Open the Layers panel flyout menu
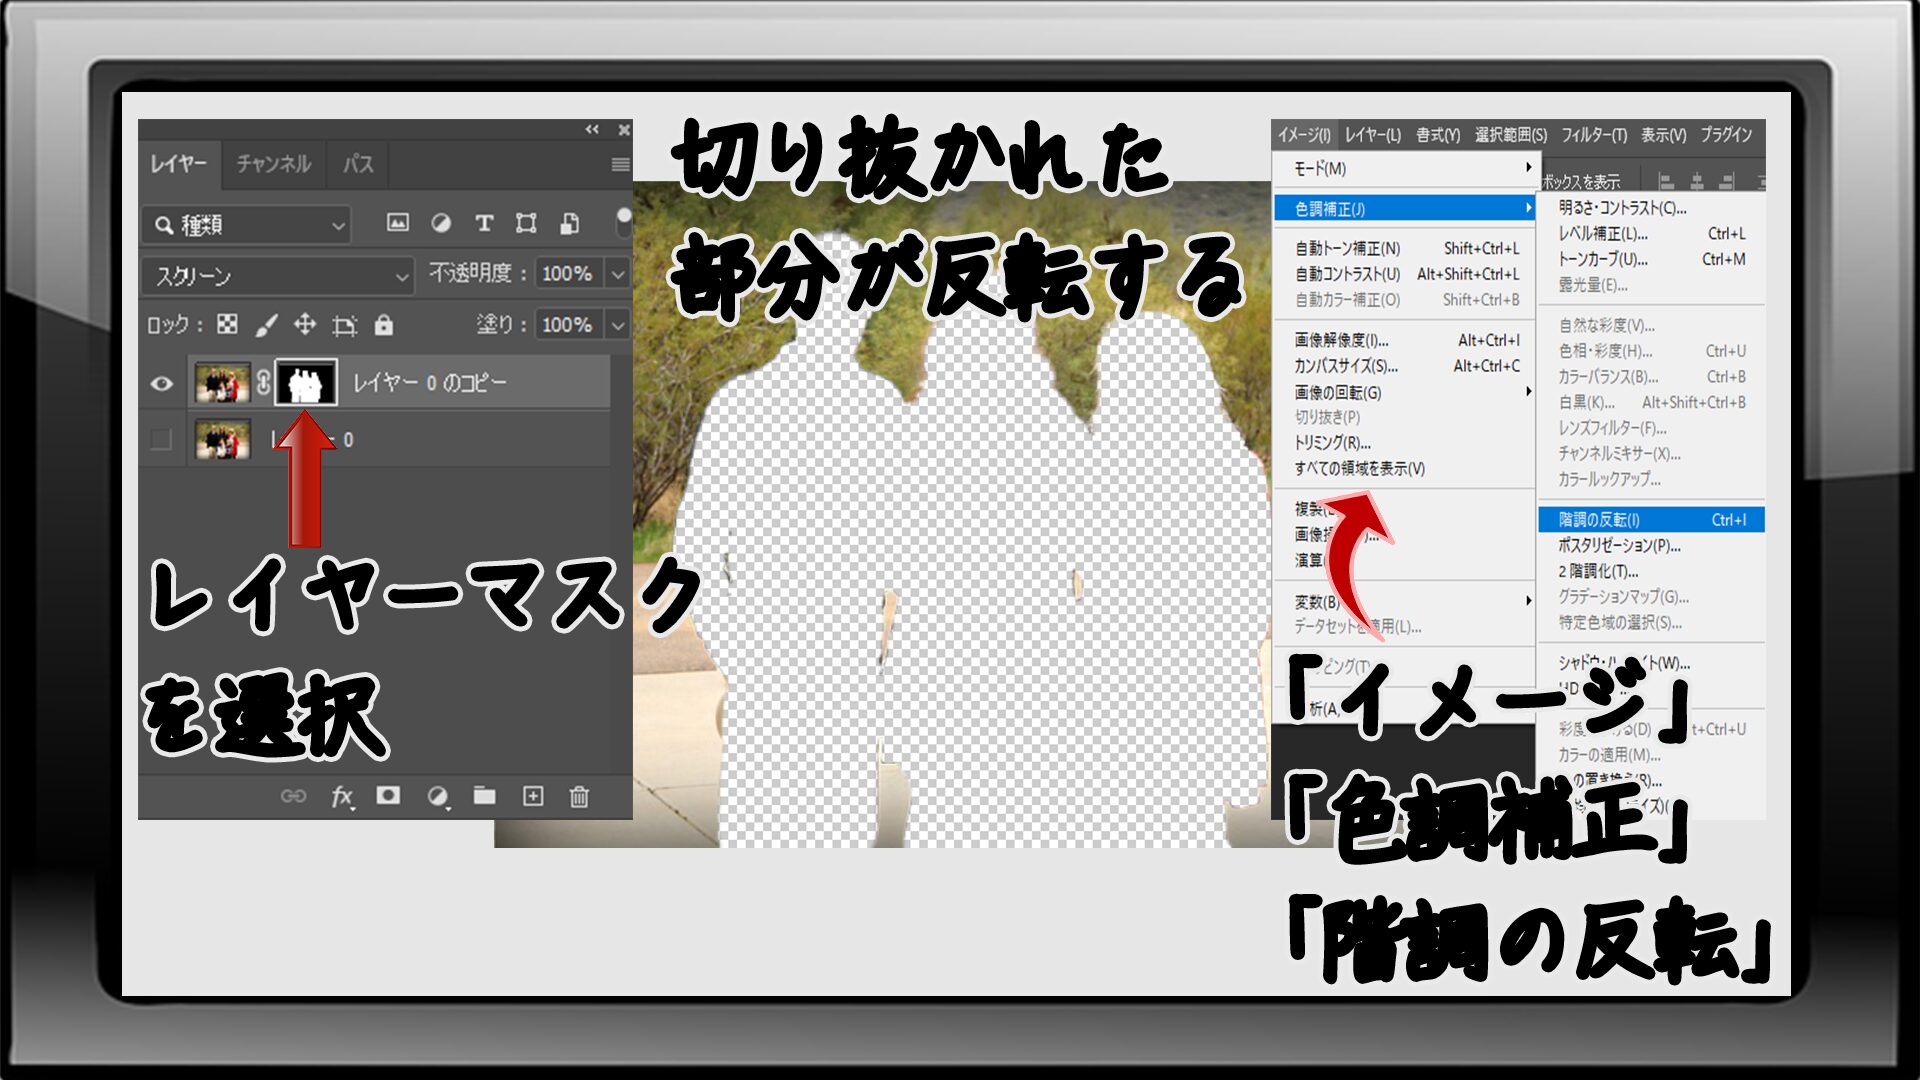 620,164
